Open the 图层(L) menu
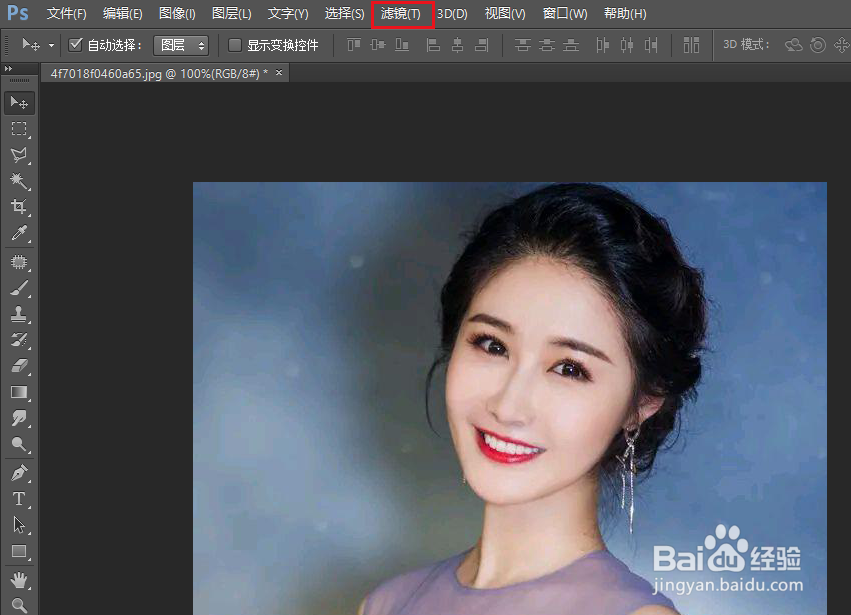 click(232, 14)
